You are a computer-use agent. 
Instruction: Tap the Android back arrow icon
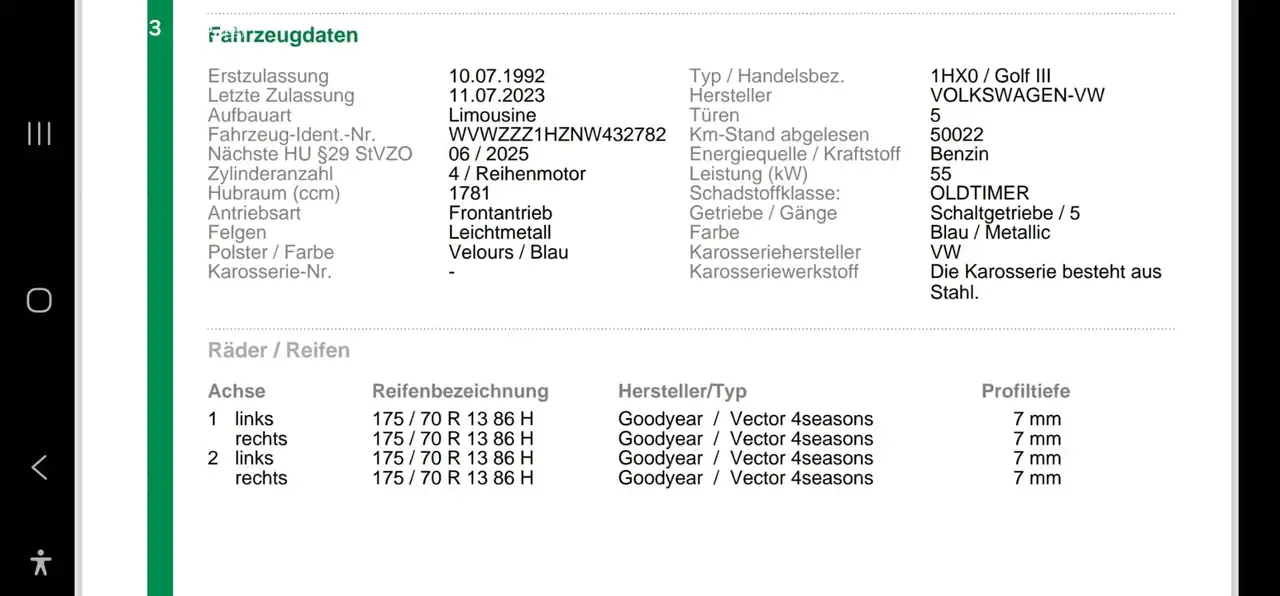pos(39,467)
